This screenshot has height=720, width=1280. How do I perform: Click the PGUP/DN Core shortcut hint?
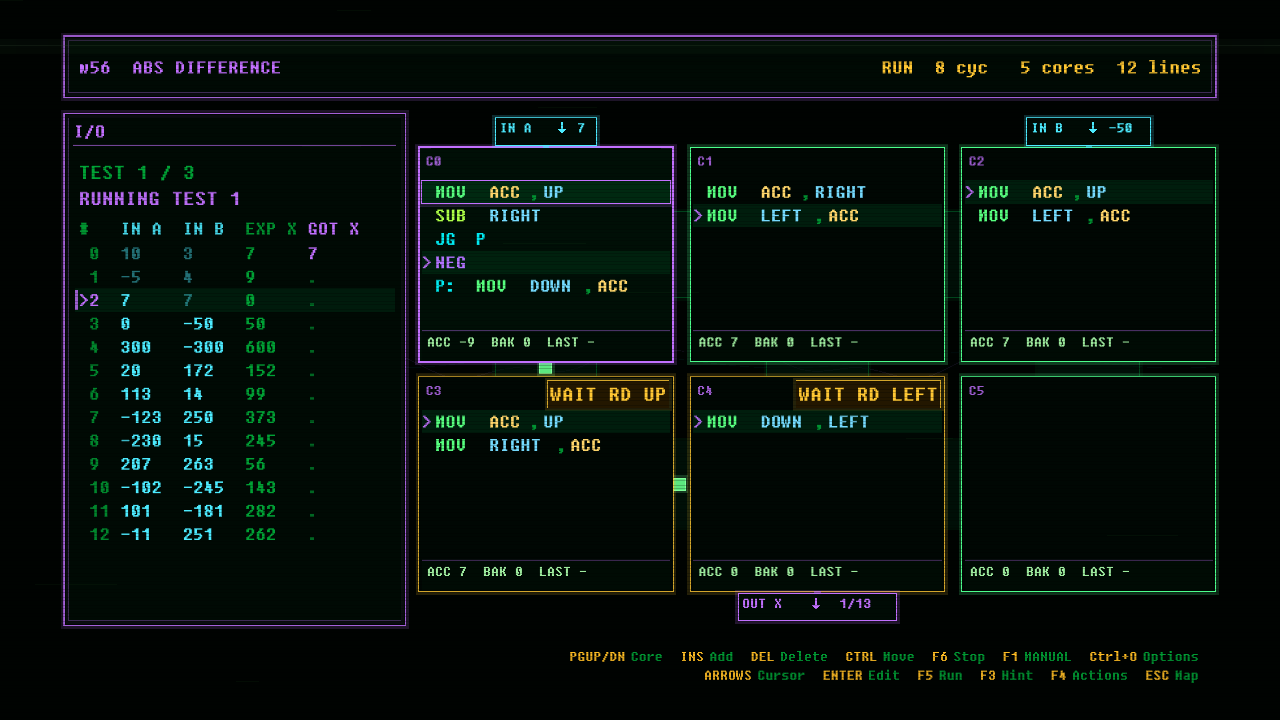(x=616, y=657)
